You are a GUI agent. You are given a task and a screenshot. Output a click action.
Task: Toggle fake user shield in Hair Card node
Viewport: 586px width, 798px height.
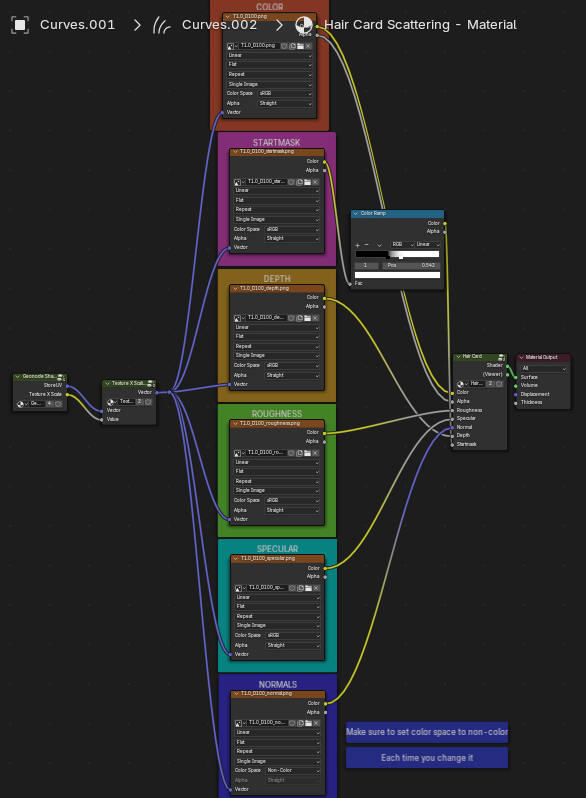pyautogui.click(x=499, y=384)
